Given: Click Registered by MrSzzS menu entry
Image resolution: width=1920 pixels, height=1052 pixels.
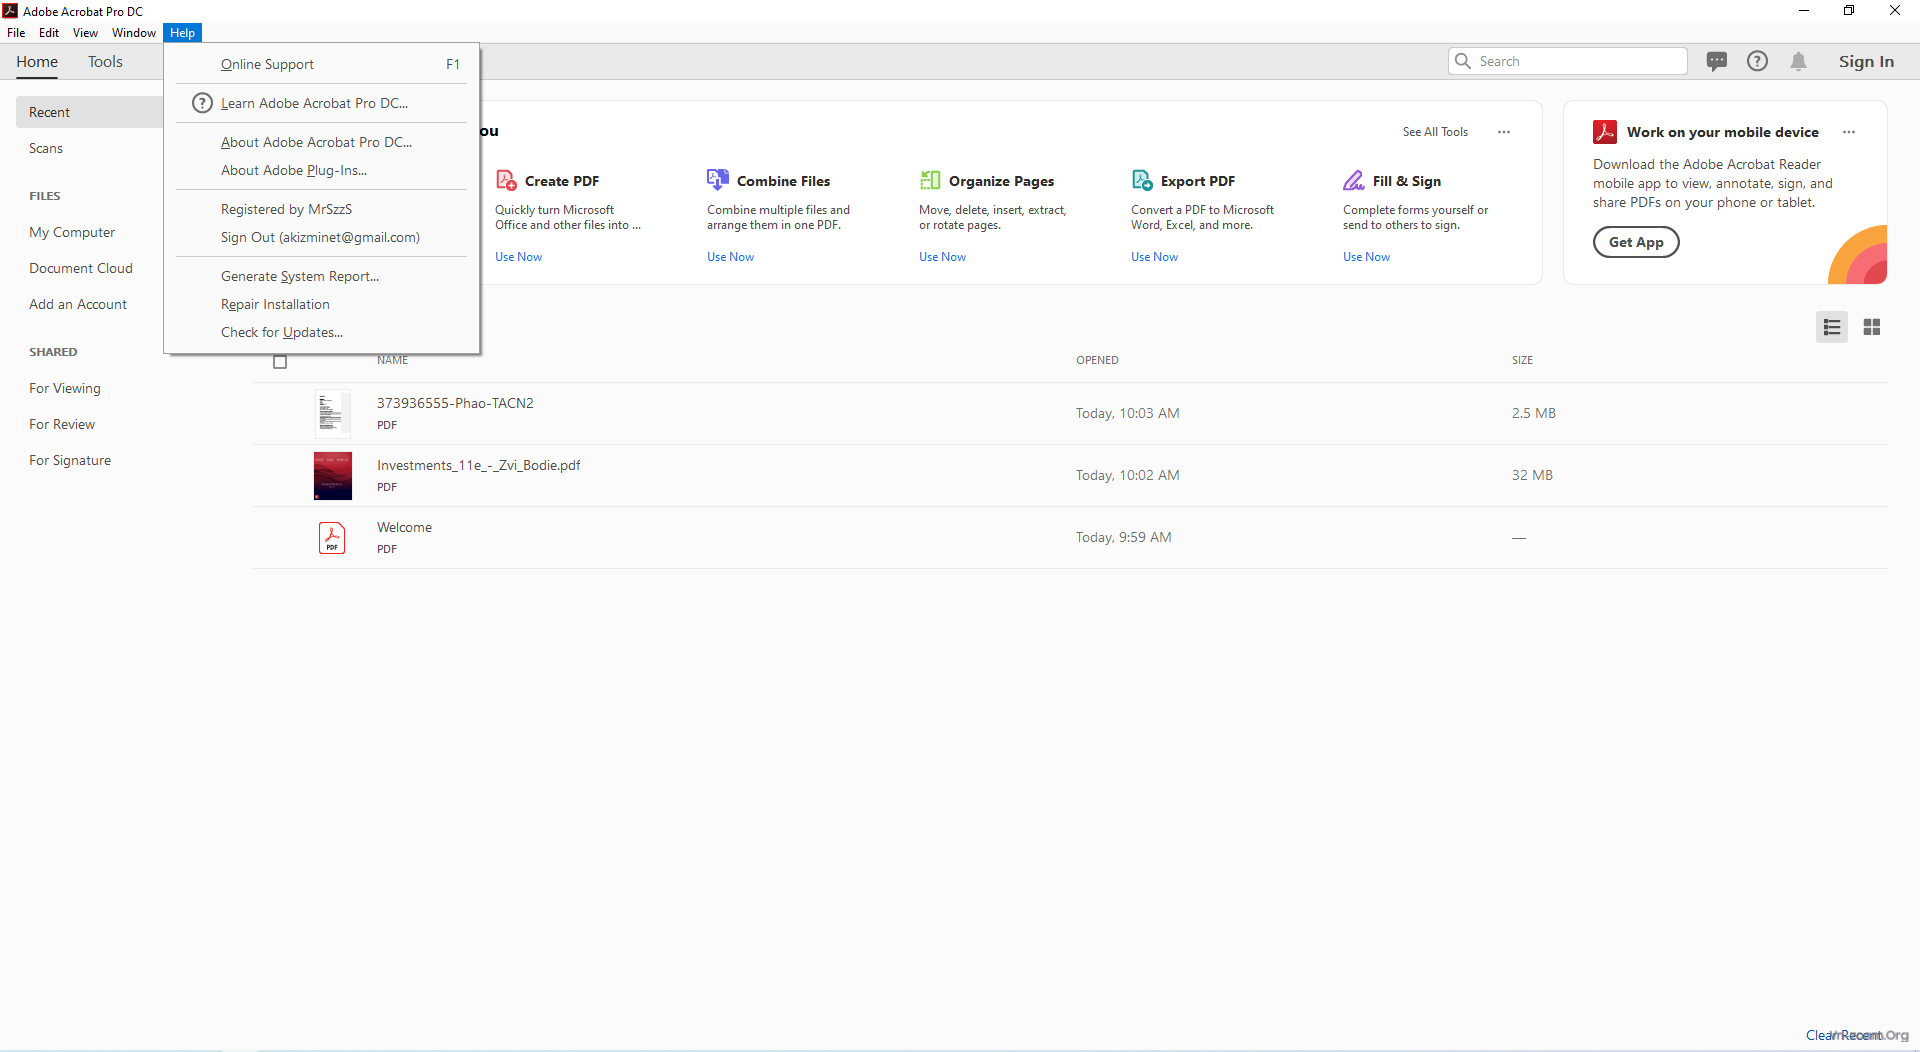Looking at the screenshot, I should tap(322, 209).
